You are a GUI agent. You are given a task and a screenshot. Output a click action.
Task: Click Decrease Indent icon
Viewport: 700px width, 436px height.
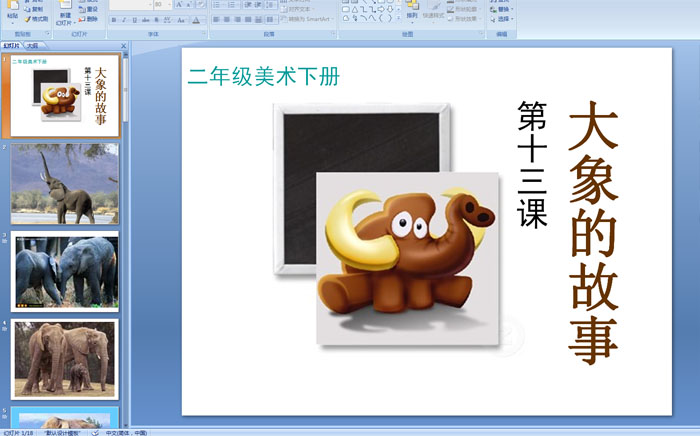[x=248, y=5]
